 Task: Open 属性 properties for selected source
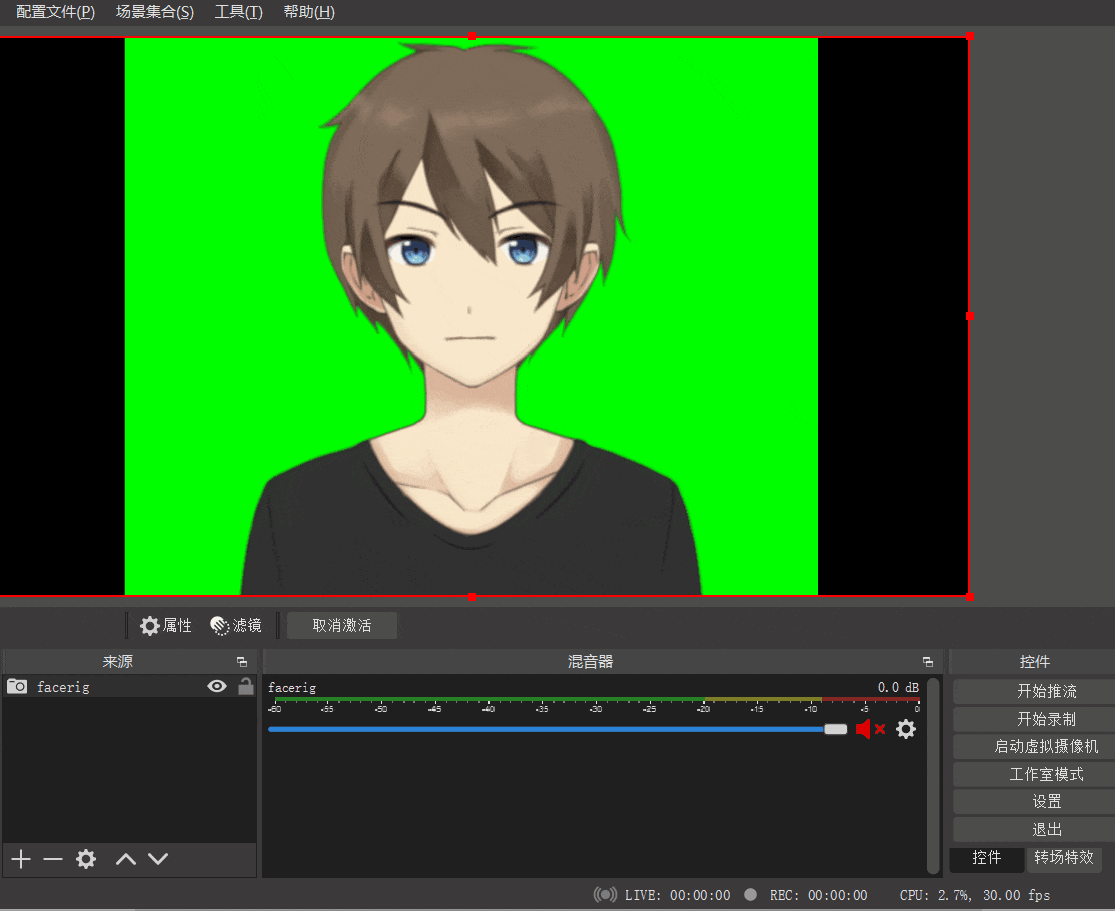[x=166, y=625]
